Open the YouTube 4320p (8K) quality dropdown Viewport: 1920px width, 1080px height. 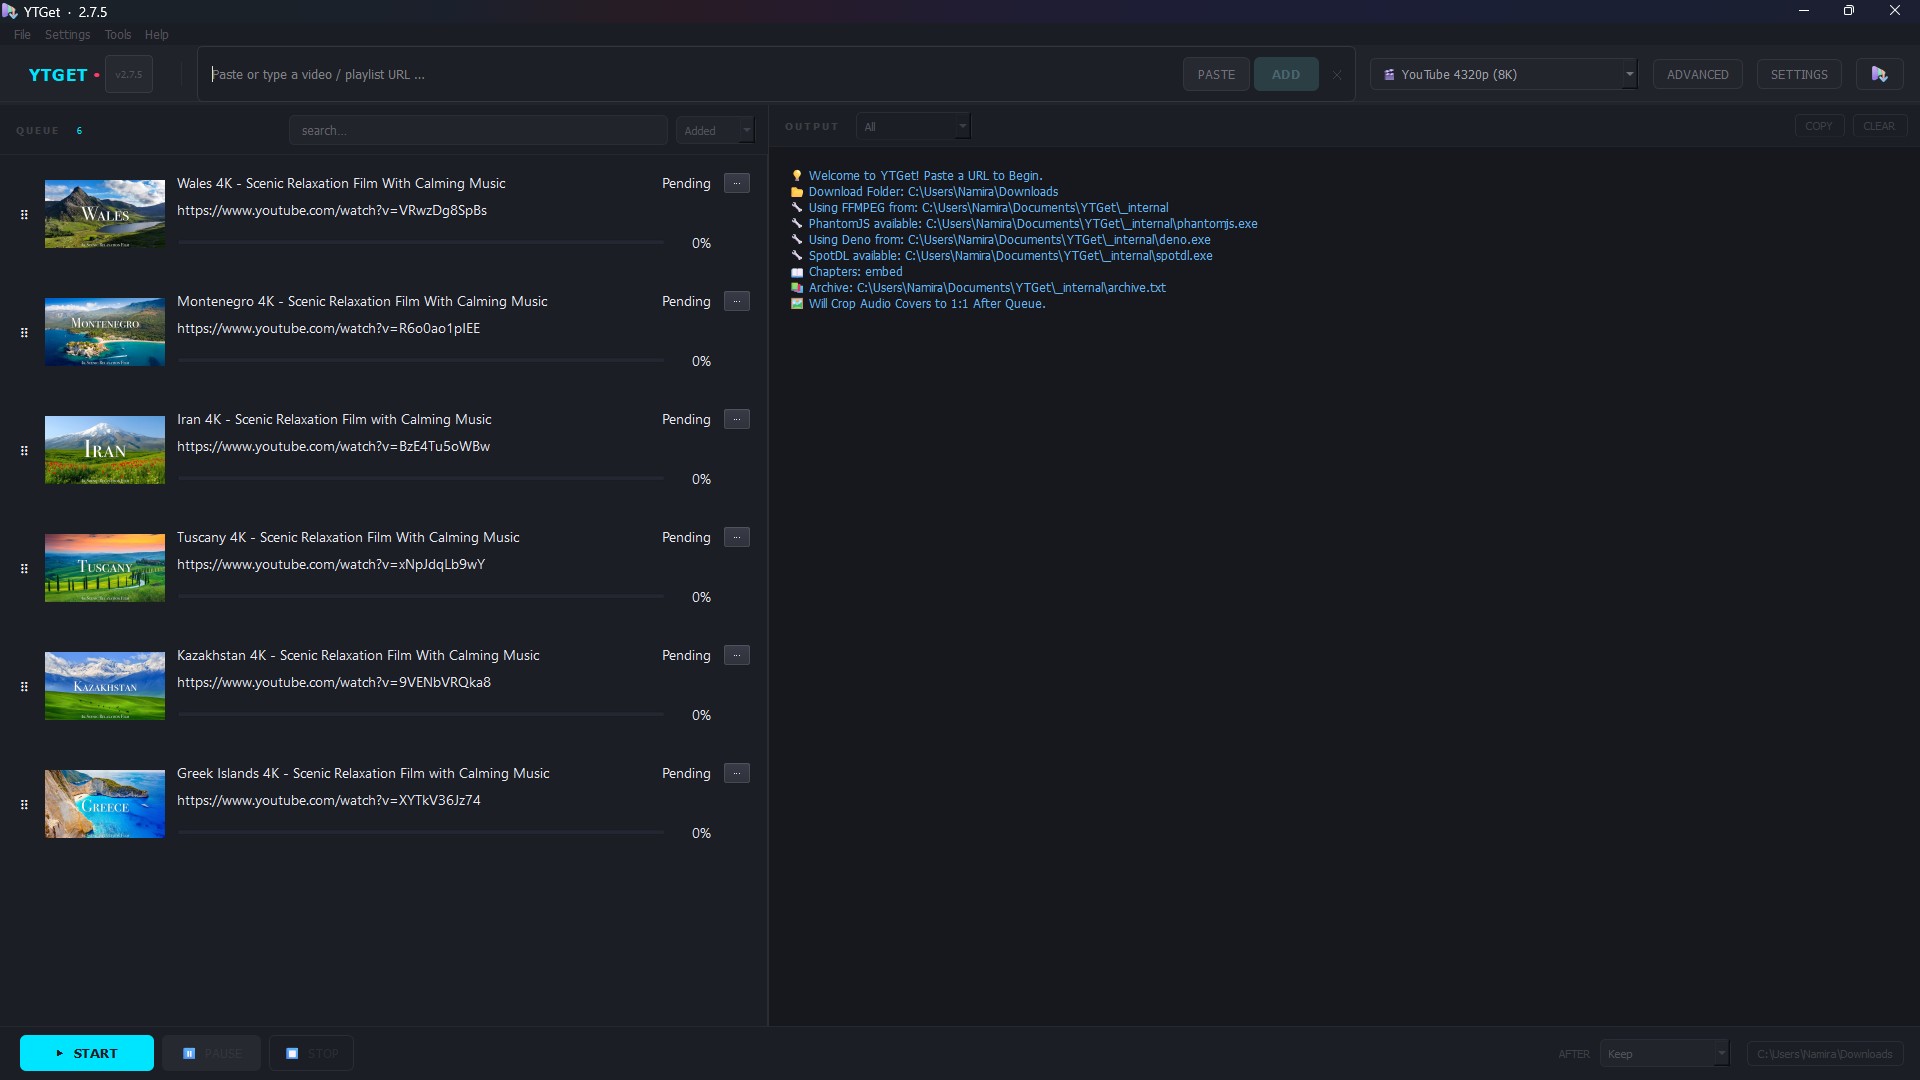tap(1504, 74)
